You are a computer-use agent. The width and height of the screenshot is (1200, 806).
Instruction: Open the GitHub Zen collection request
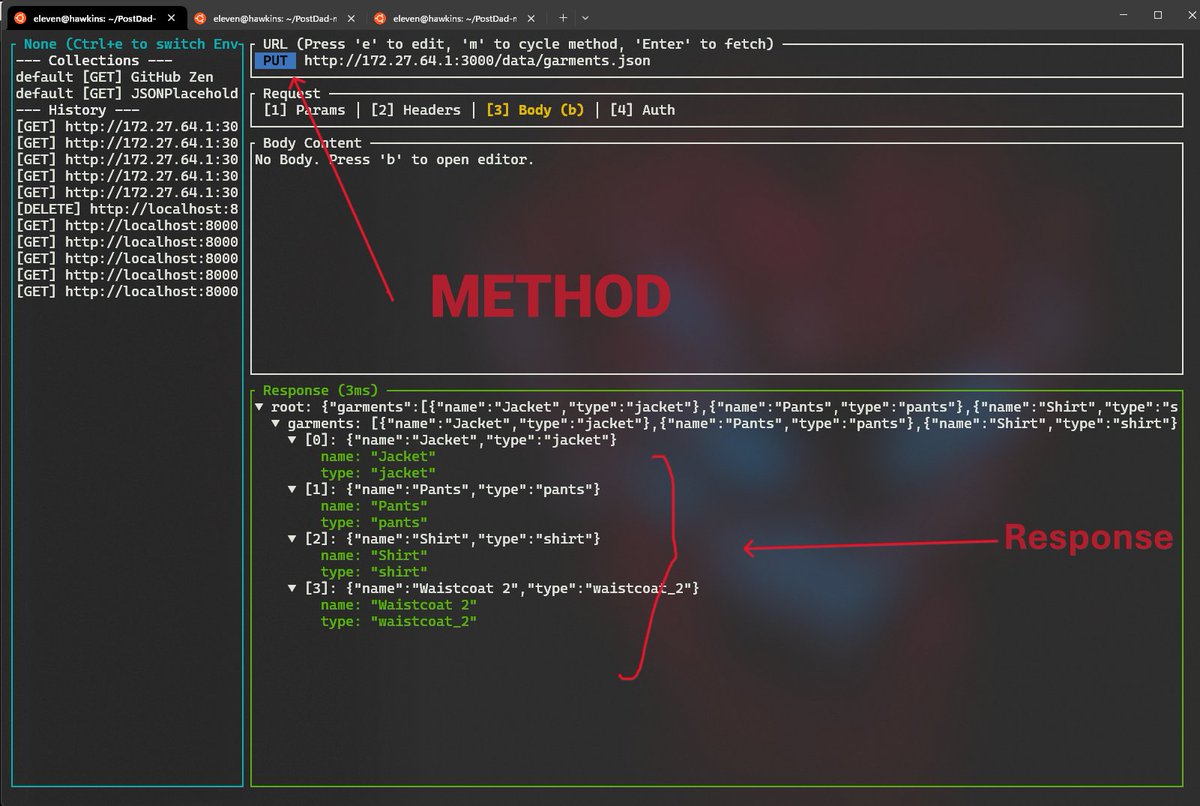click(115, 77)
